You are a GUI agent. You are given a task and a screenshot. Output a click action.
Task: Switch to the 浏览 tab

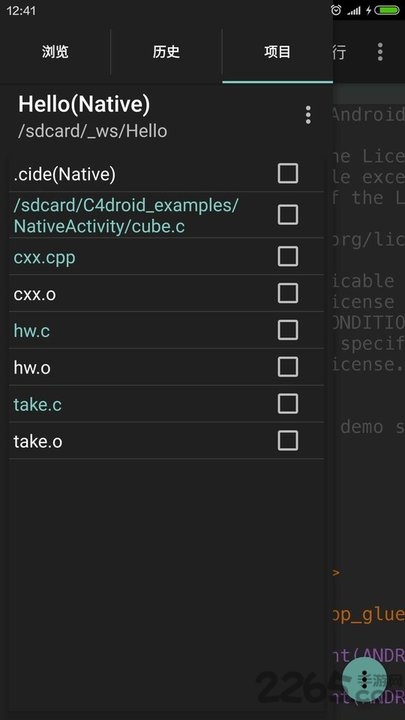pyautogui.click(x=55, y=52)
